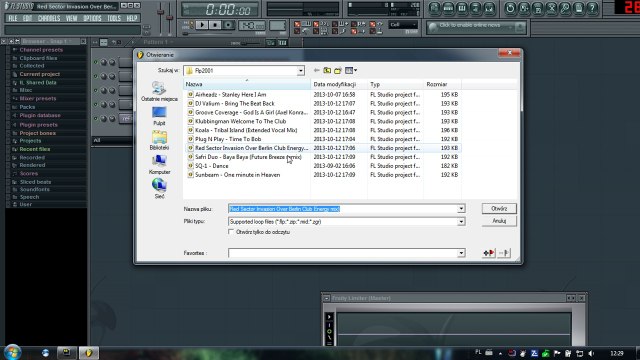Toggle third channel's green mute LED

(96, 90)
